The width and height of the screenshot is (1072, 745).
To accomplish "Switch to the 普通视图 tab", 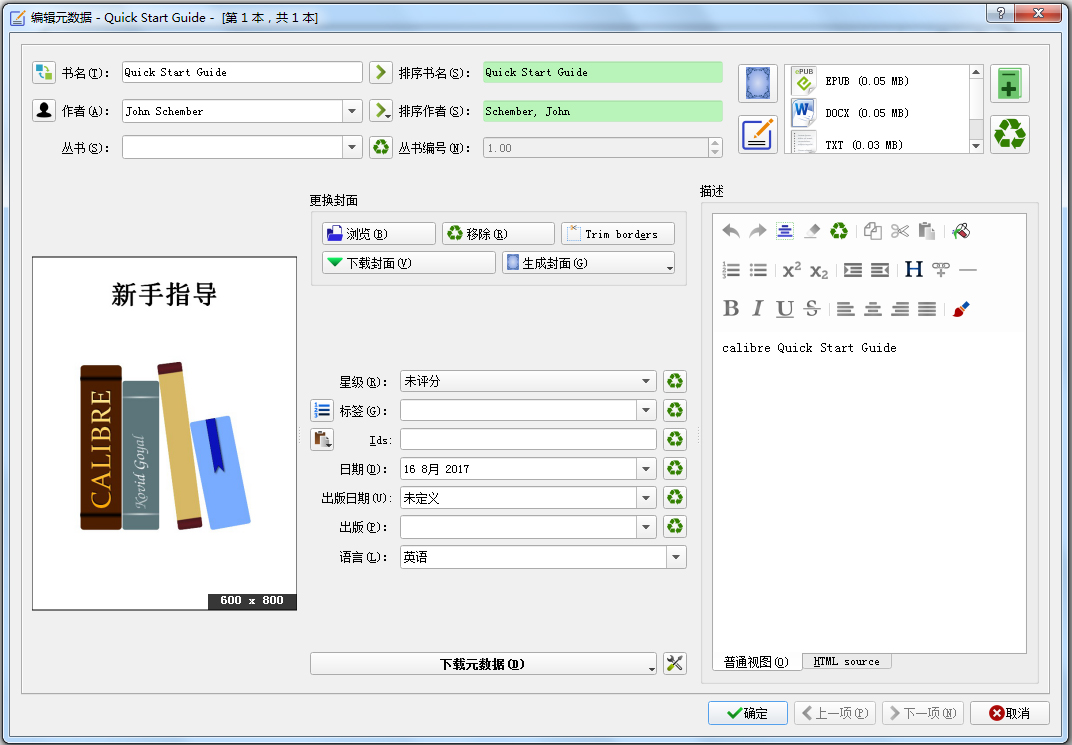I will point(756,662).
